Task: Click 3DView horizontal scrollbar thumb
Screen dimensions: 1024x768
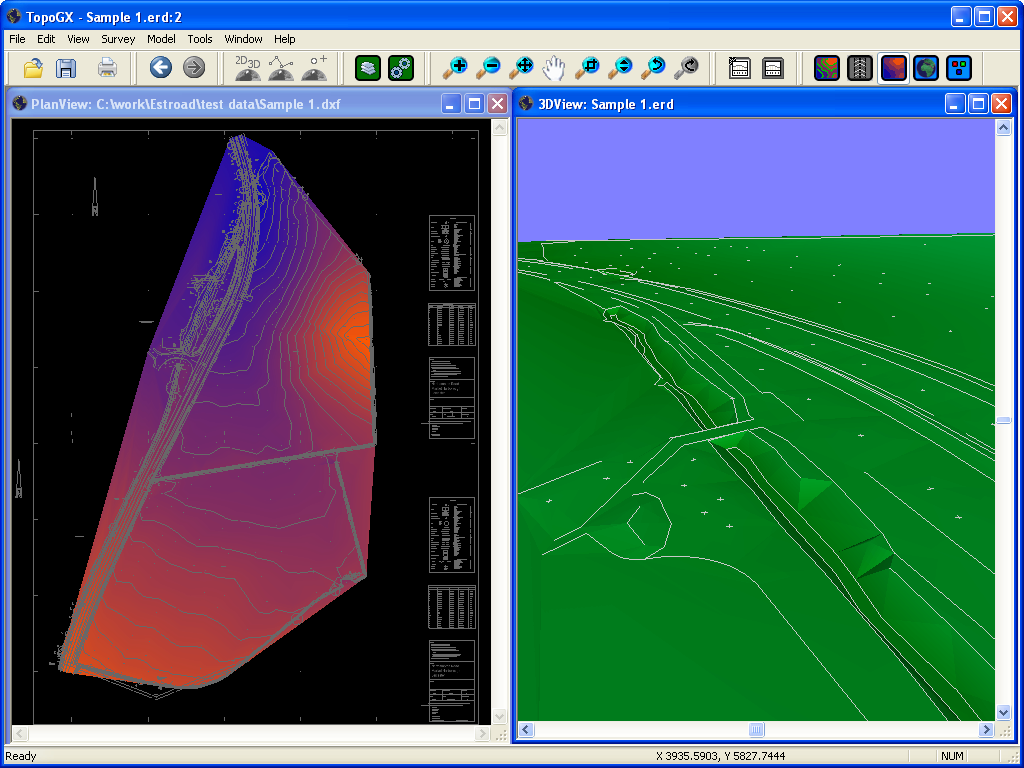Action: point(756,729)
